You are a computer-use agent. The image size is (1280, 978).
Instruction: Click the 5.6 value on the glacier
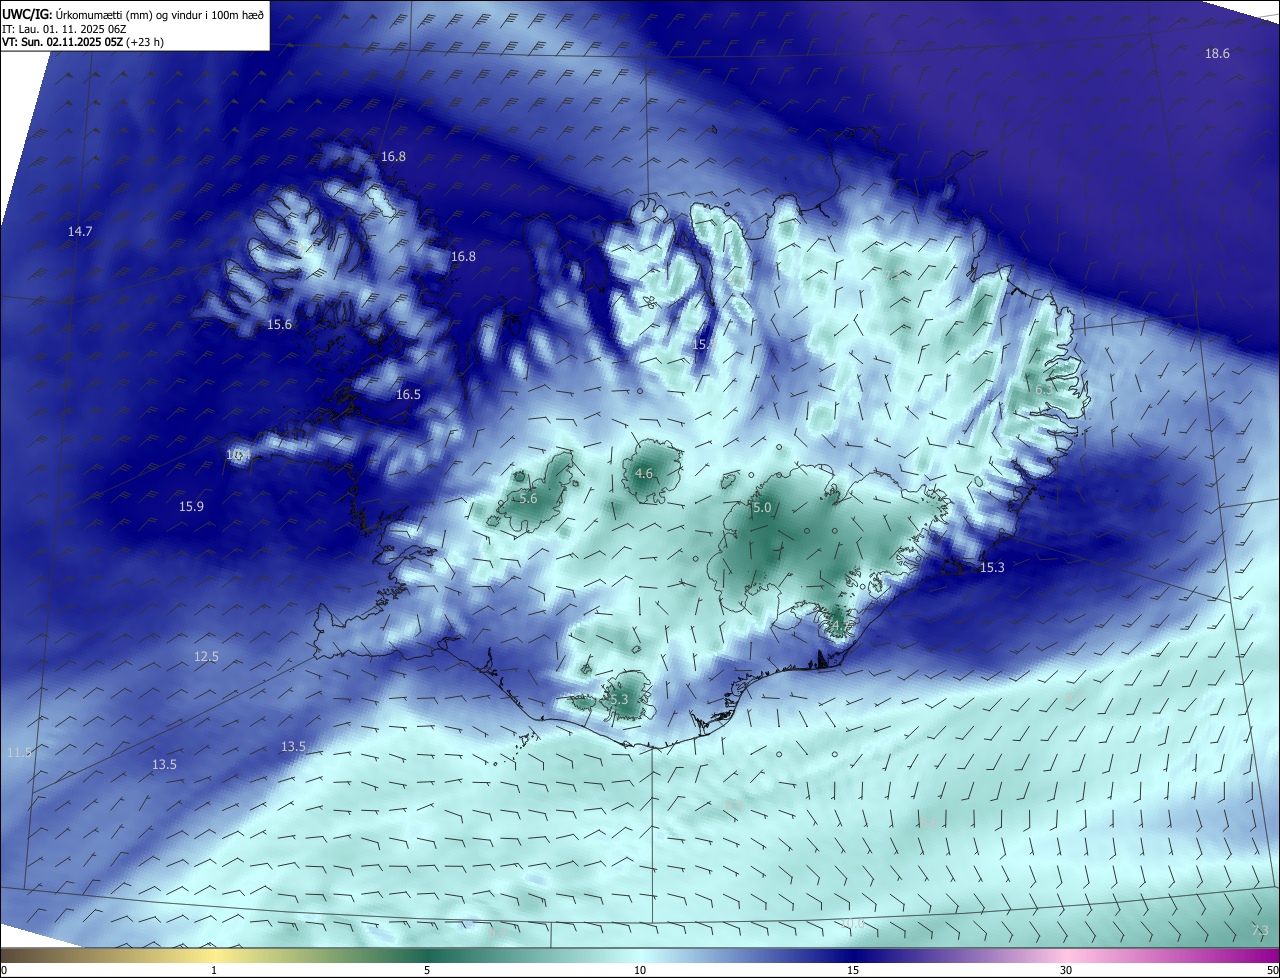pos(529,499)
